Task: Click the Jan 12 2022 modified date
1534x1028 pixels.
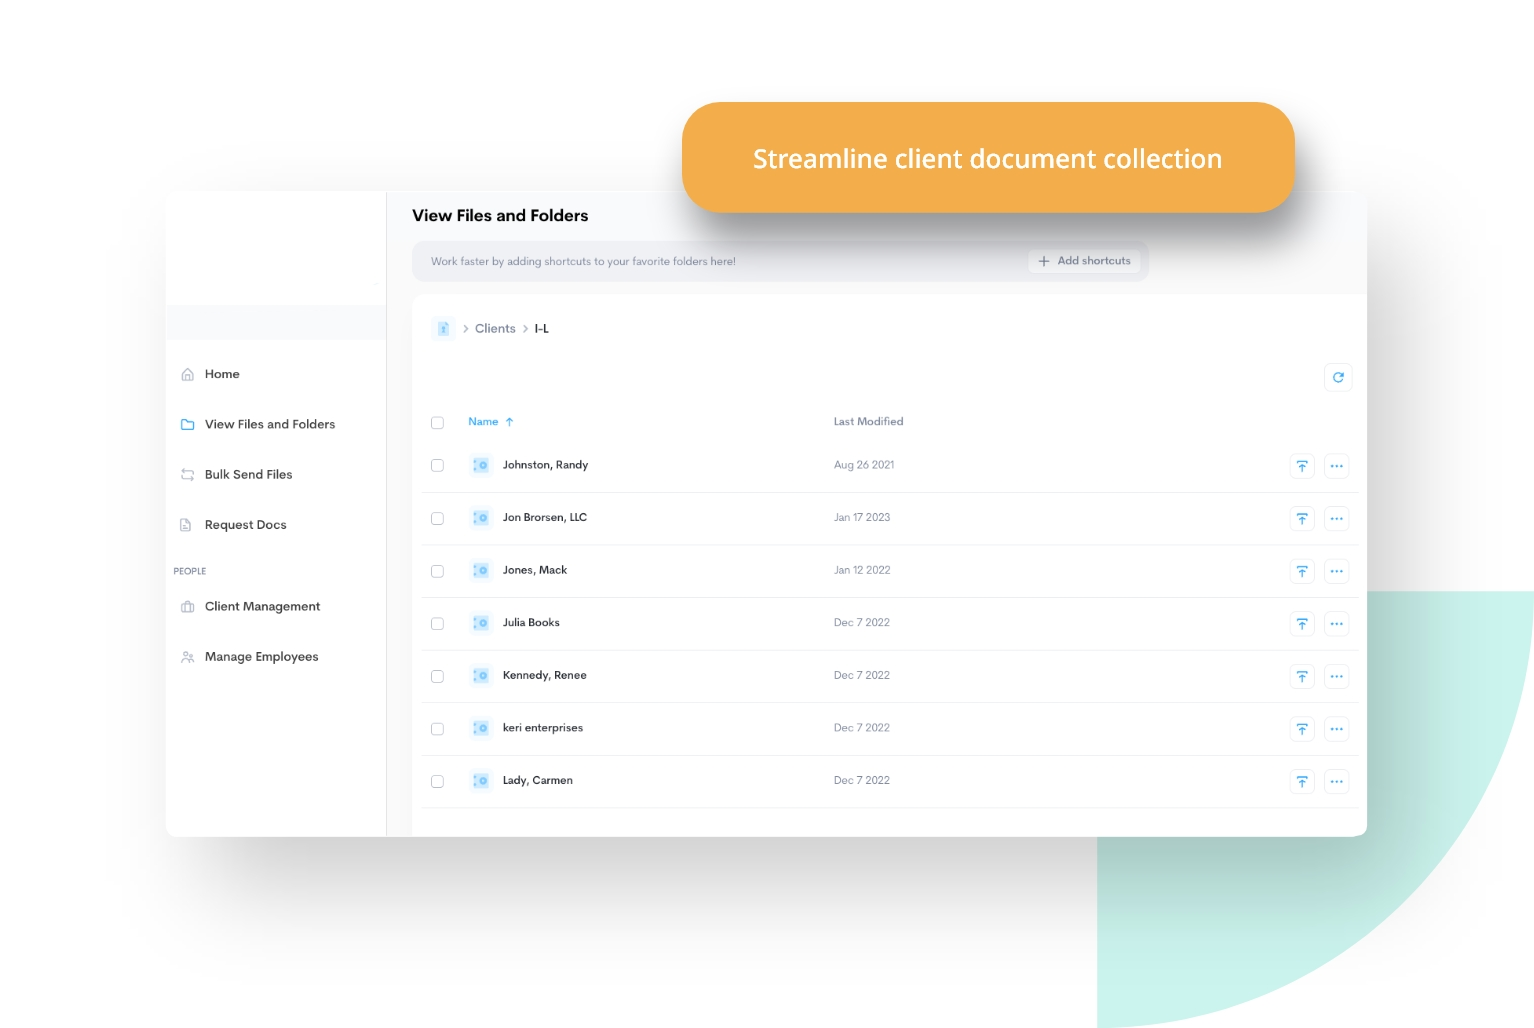Action: tap(862, 570)
